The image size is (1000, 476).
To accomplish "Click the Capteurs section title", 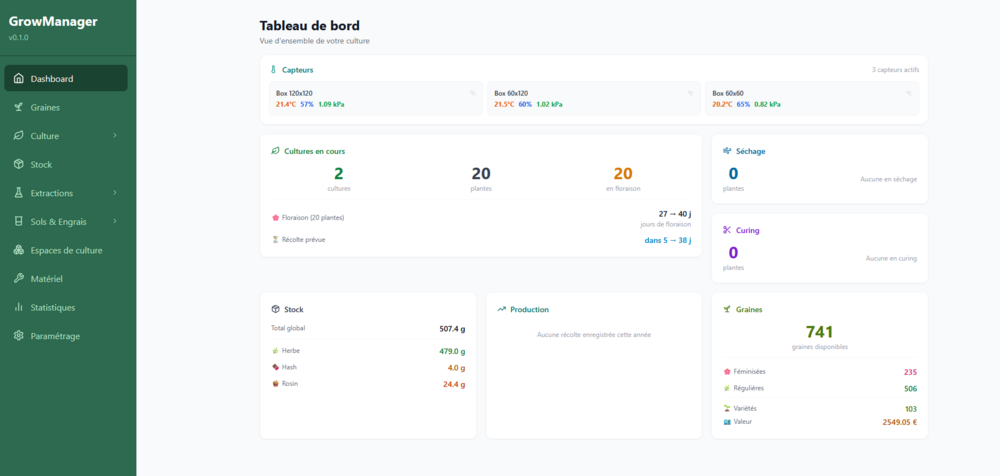I will (x=297, y=70).
